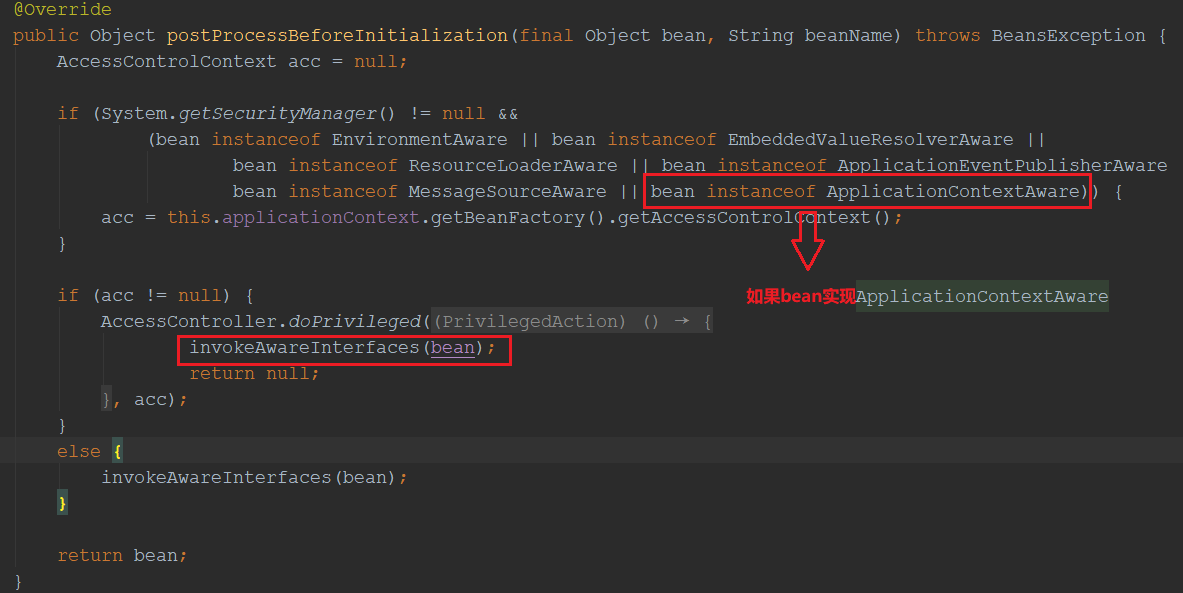The height and width of the screenshot is (593, 1183).
Task: Click ApplicationEventPublisherAware interface name
Action: [x=1002, y=165]
